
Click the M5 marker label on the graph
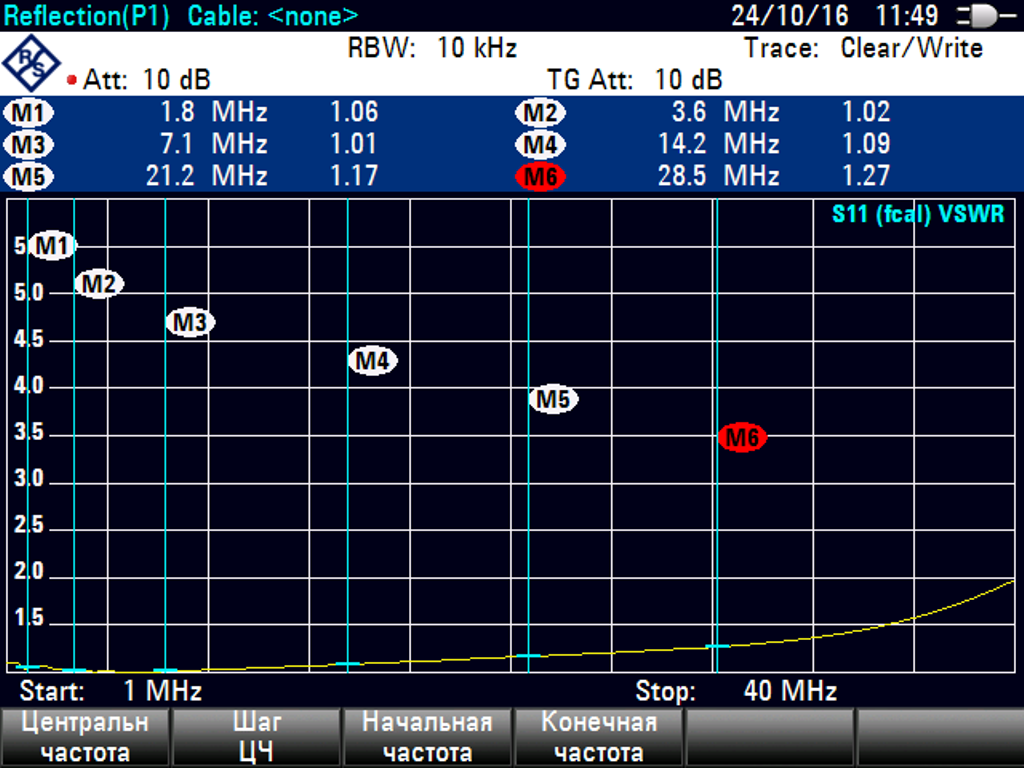553,399
